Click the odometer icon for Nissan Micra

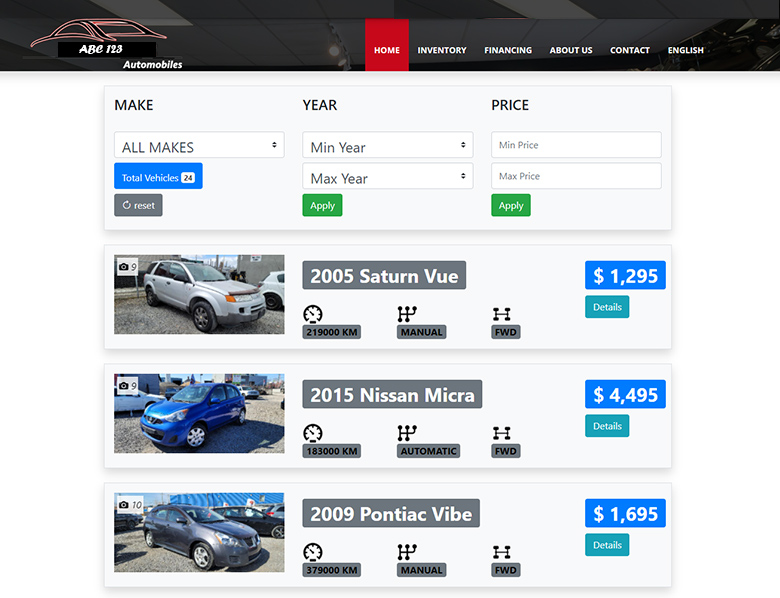[x=313, y=433]
